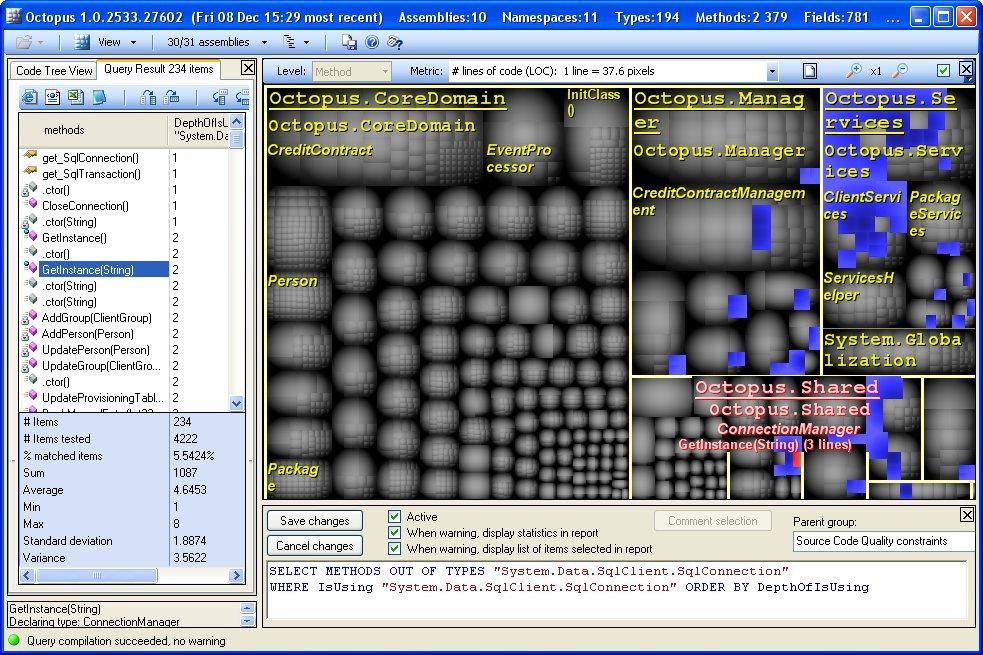983x655 pixels.
Task: Switch to the Code Tree View tab
Action: click(x=54, y=70)
